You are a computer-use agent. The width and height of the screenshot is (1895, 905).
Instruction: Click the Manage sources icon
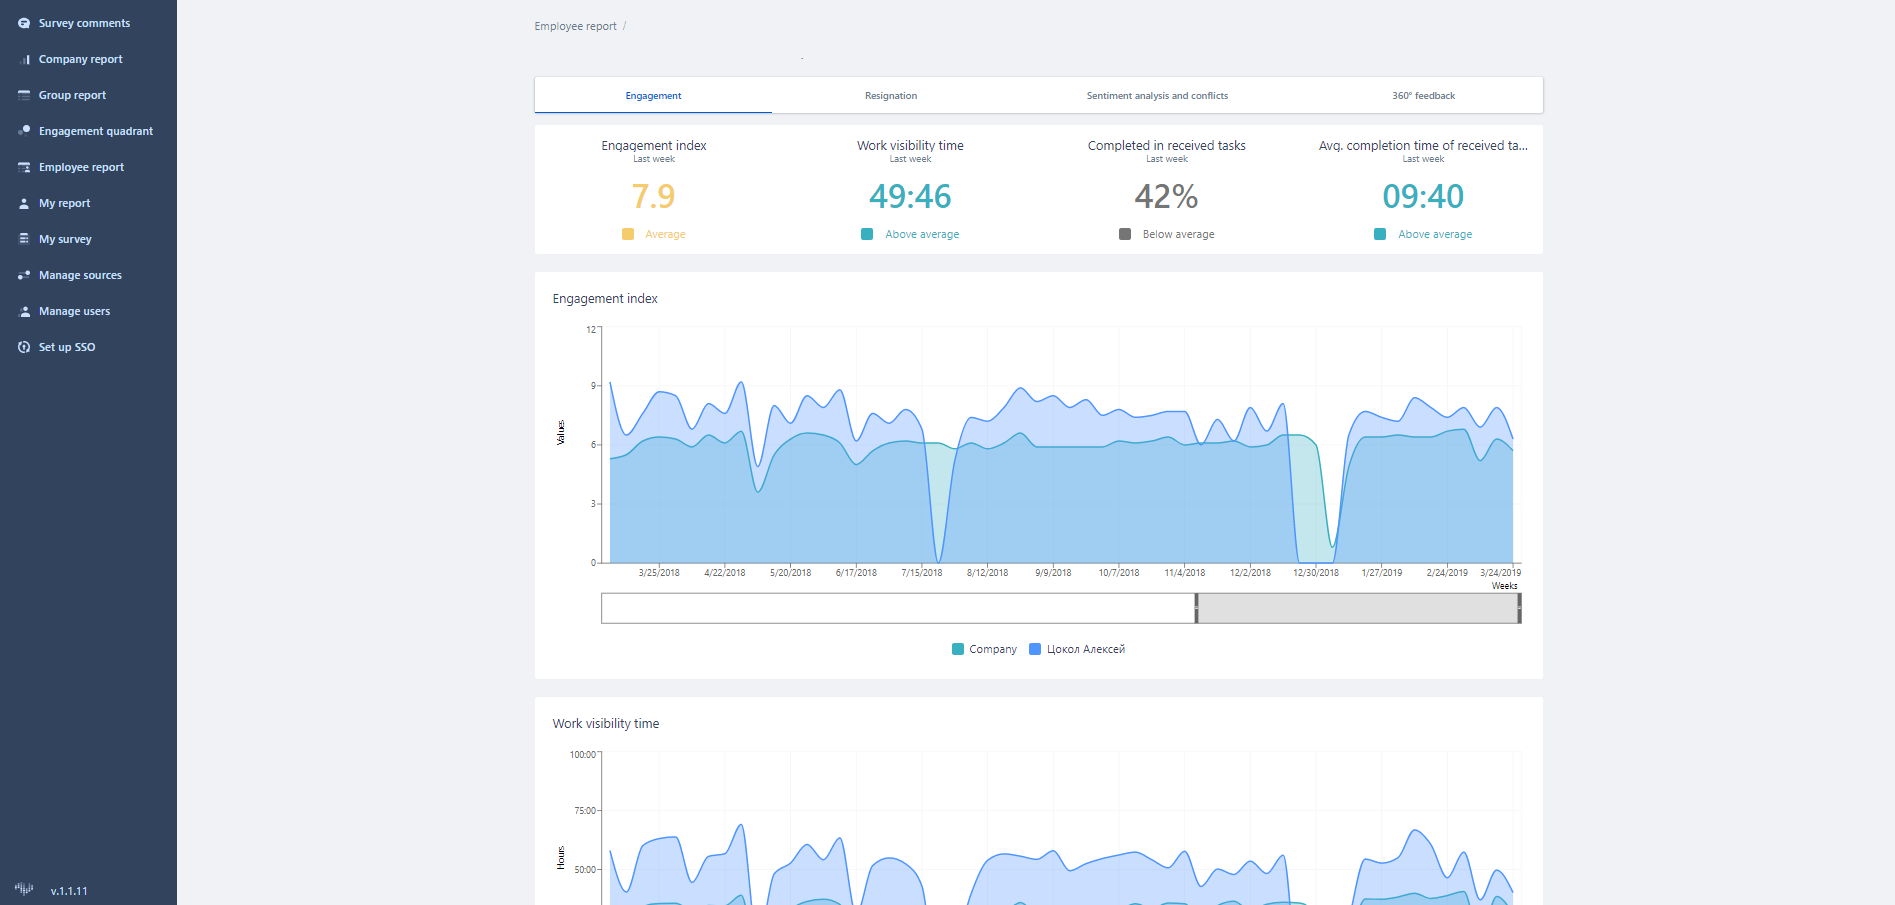click(x=24, y=275)
